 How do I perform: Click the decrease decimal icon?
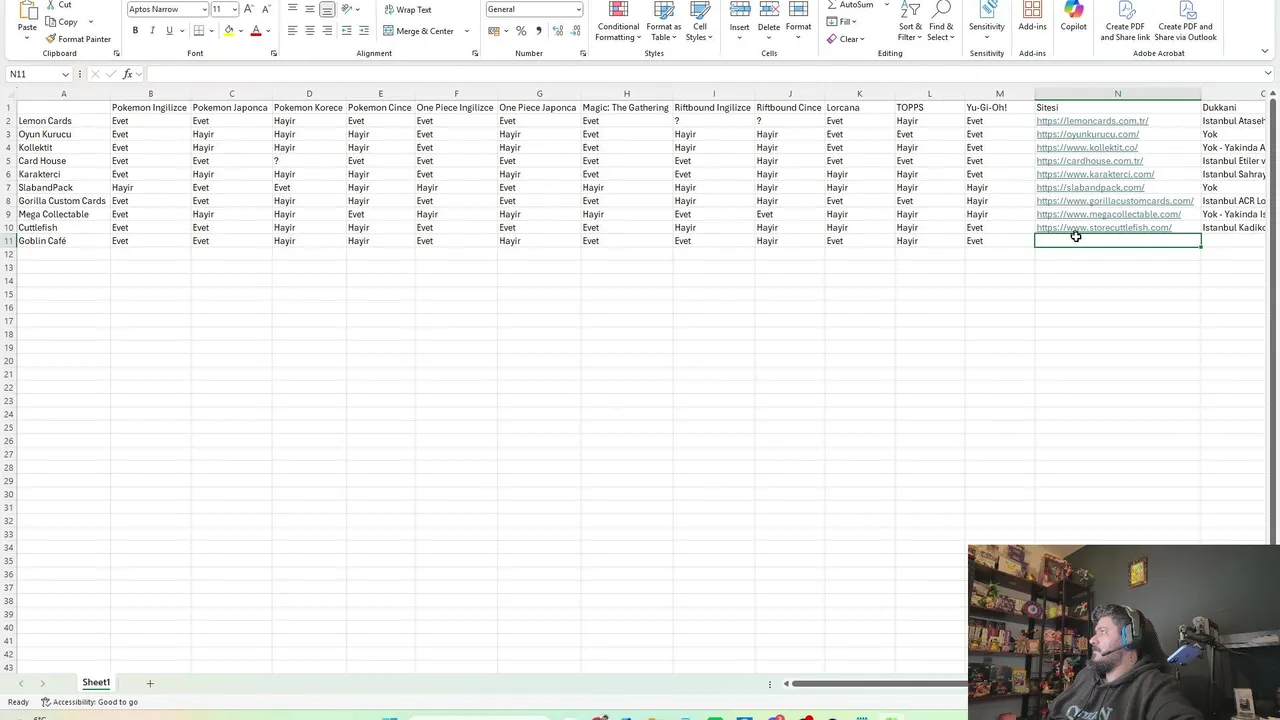[x=574, y=31]
